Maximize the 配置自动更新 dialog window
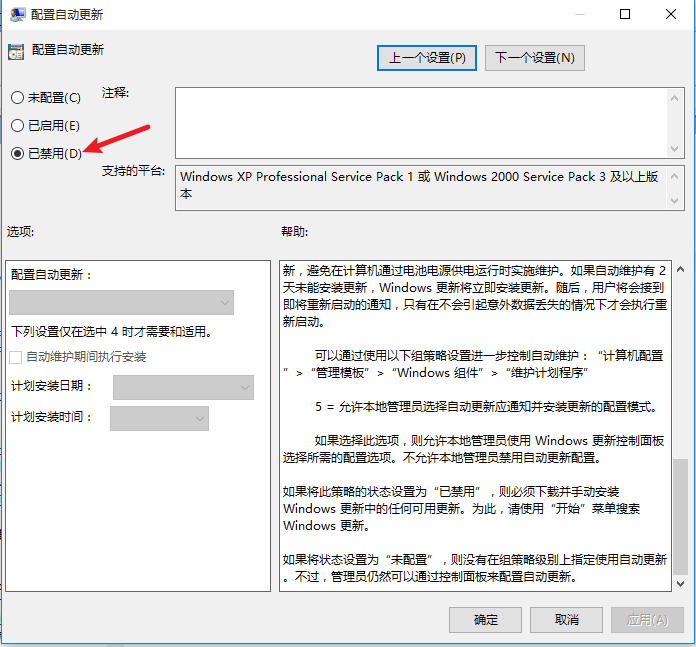This screenshot has width=696, height=647. pos(625,15)
